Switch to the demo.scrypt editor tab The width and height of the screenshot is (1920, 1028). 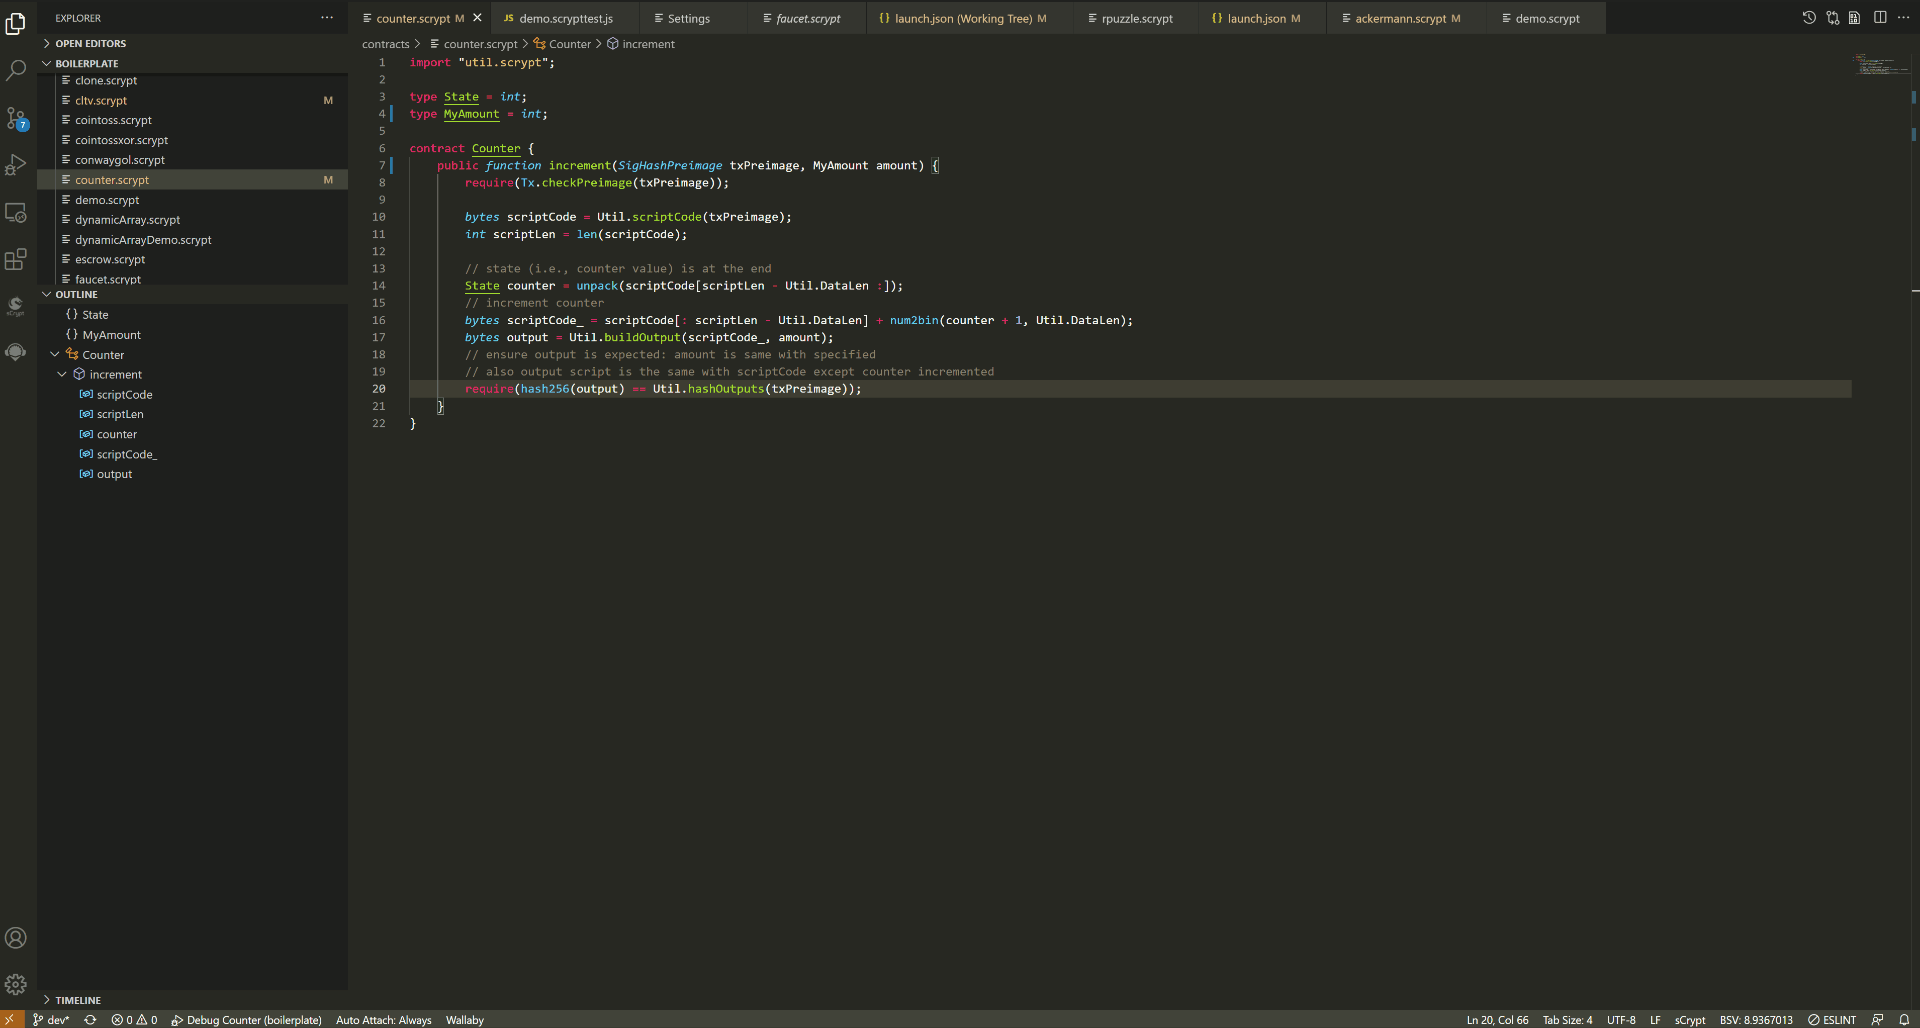pyautogui.click(x=1547, y=18)
